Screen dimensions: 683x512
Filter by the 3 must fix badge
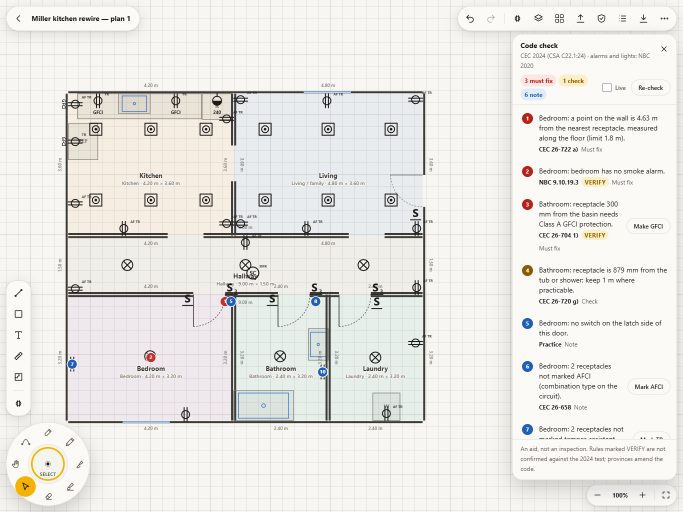(x=538, y=81)
